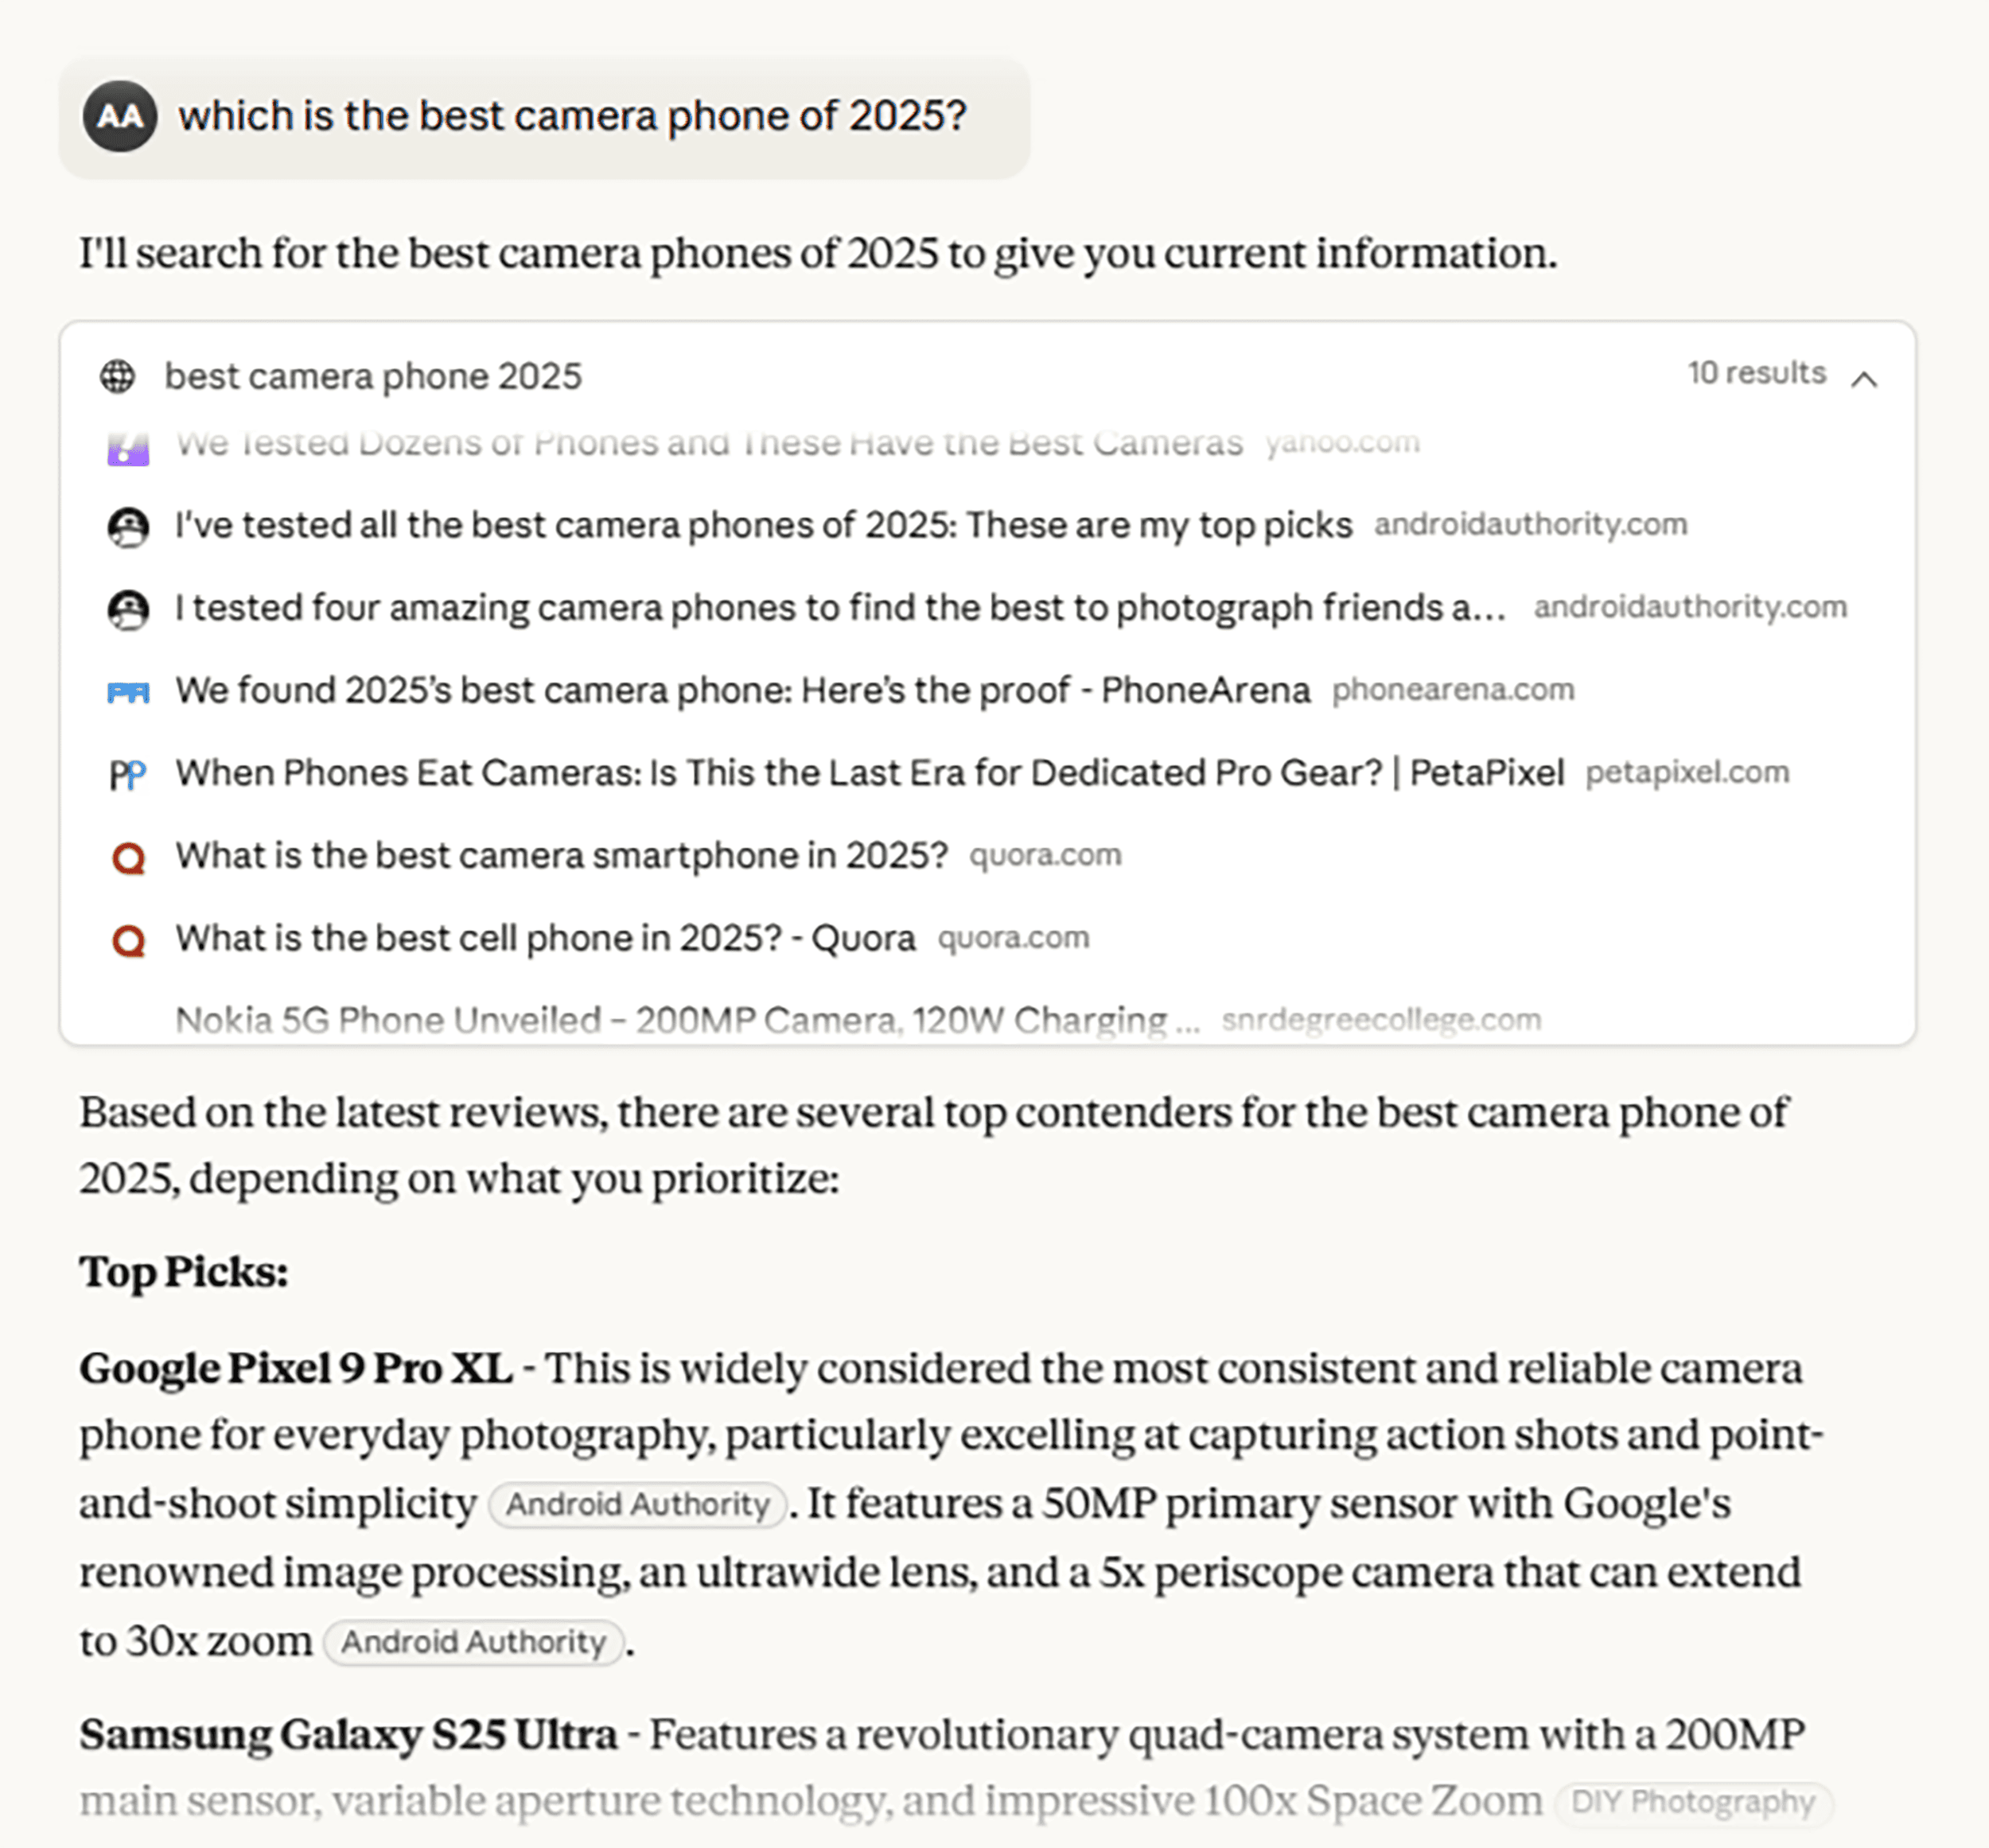Open 'When Phones Eat Cameras' PetaPixel result
Image resolution: width=1989 pixels, height=1848 pixels.
(x=869, y=773)
